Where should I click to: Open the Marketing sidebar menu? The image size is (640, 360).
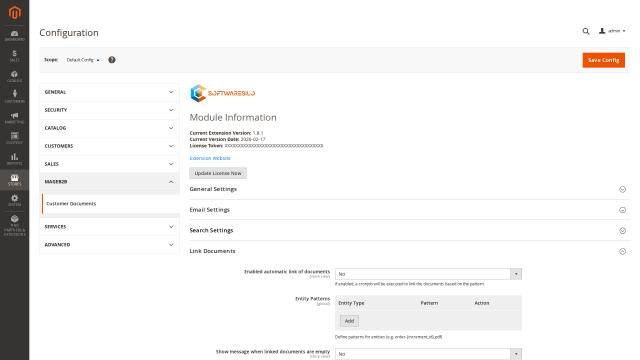coord(14,118)
